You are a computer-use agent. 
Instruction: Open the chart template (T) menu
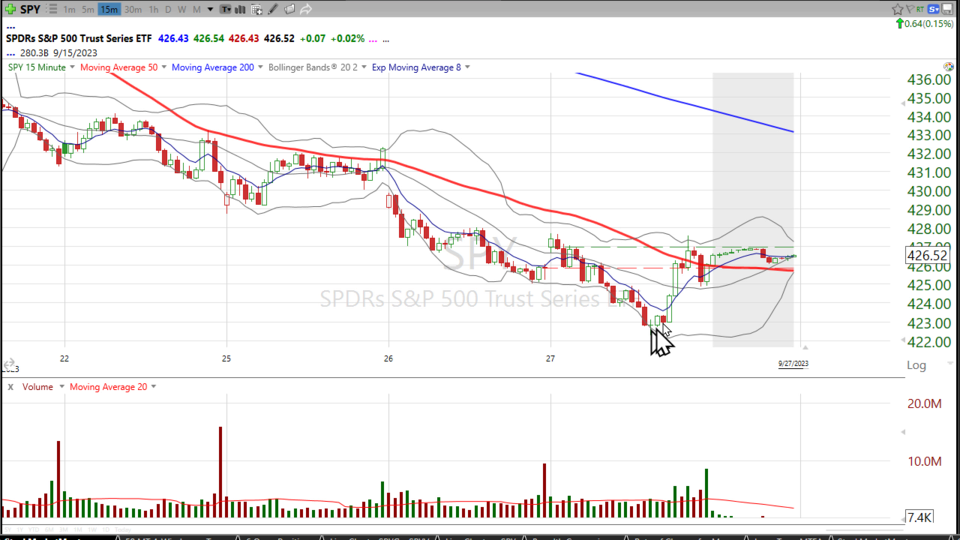click(226, 9)
